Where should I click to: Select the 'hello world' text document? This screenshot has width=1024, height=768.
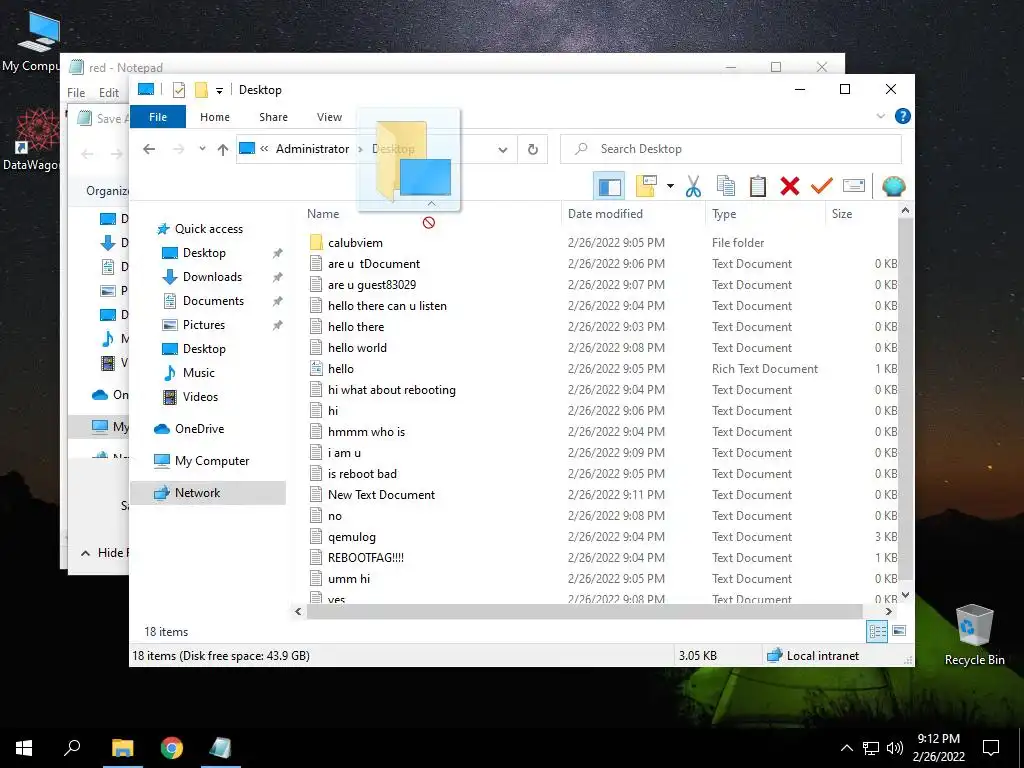pyautogui.click(x=357, y=348)
